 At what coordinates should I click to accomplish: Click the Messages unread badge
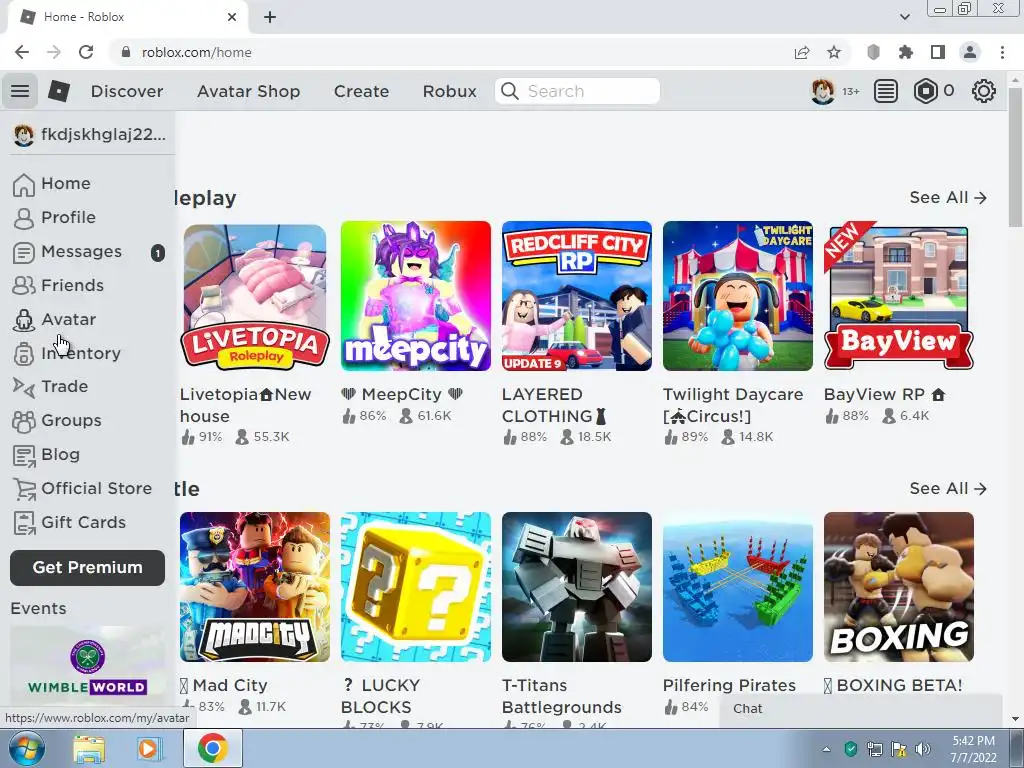tap(157, 252)
